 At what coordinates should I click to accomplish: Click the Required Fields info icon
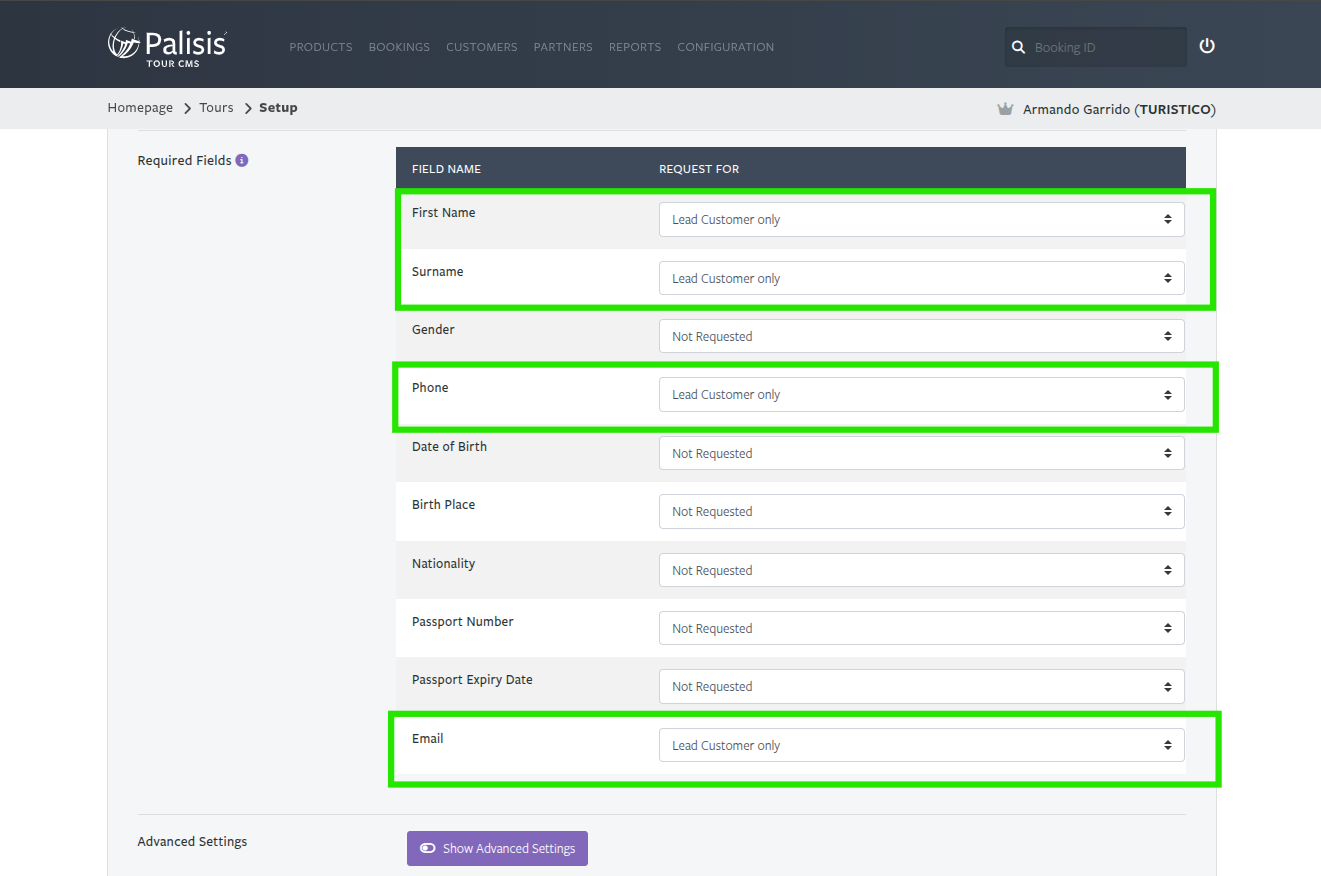(242, 160)
